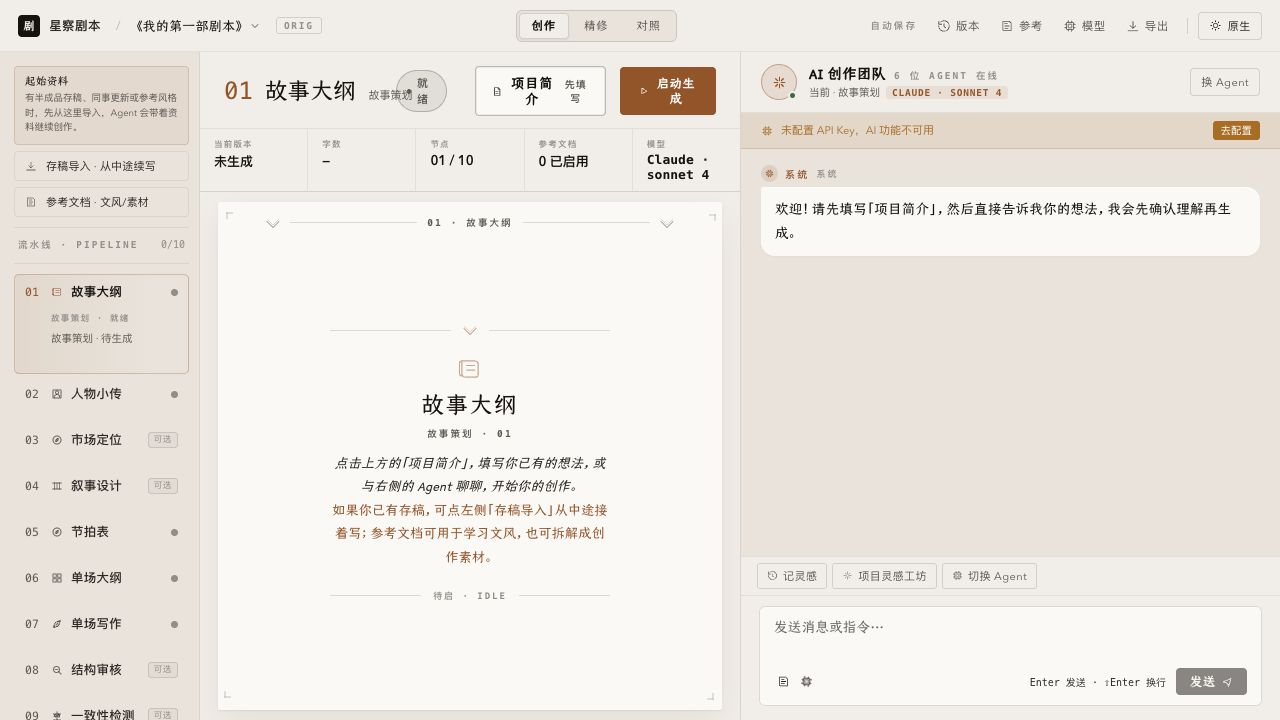Screen dimensions: 1280x720
Task: Select pipeline step 03 市场定位
Action: (101, 440)
